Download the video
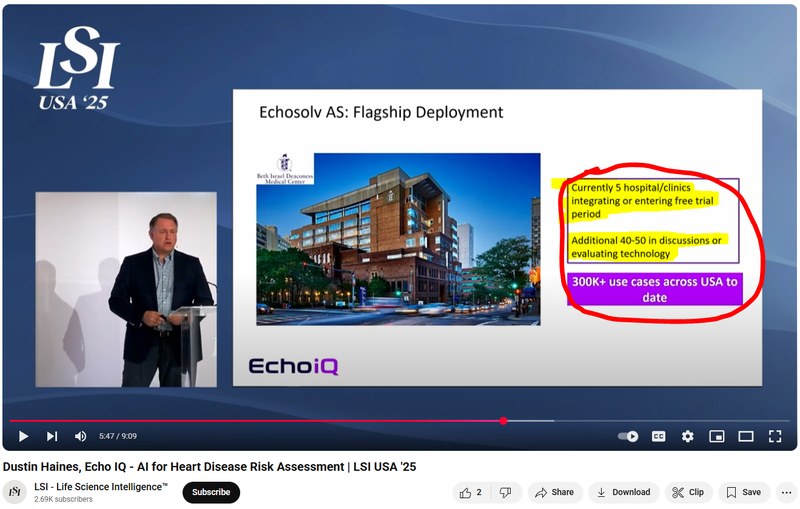The width and height of the screenshot is (800, 509). click(623, 492)
